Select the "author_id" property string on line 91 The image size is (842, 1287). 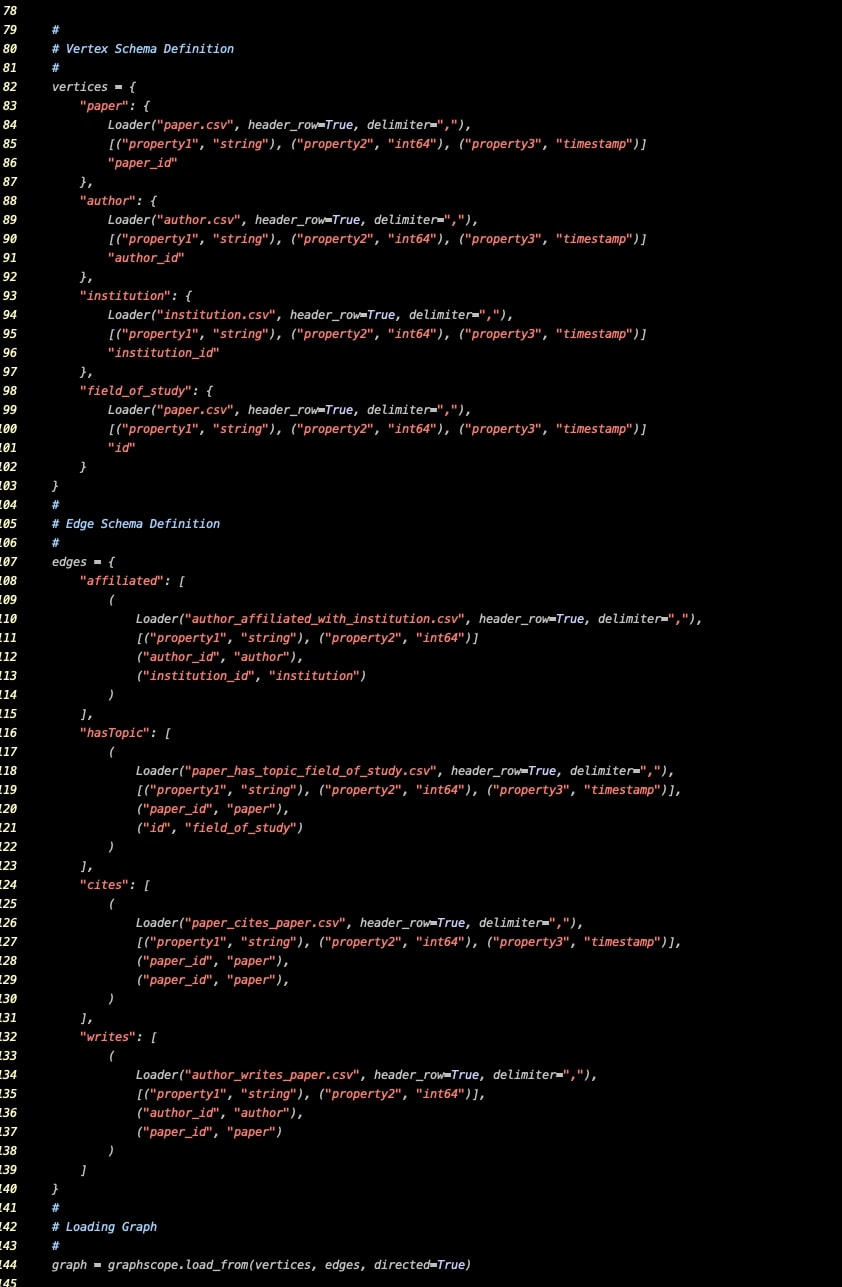pos(145,258)
